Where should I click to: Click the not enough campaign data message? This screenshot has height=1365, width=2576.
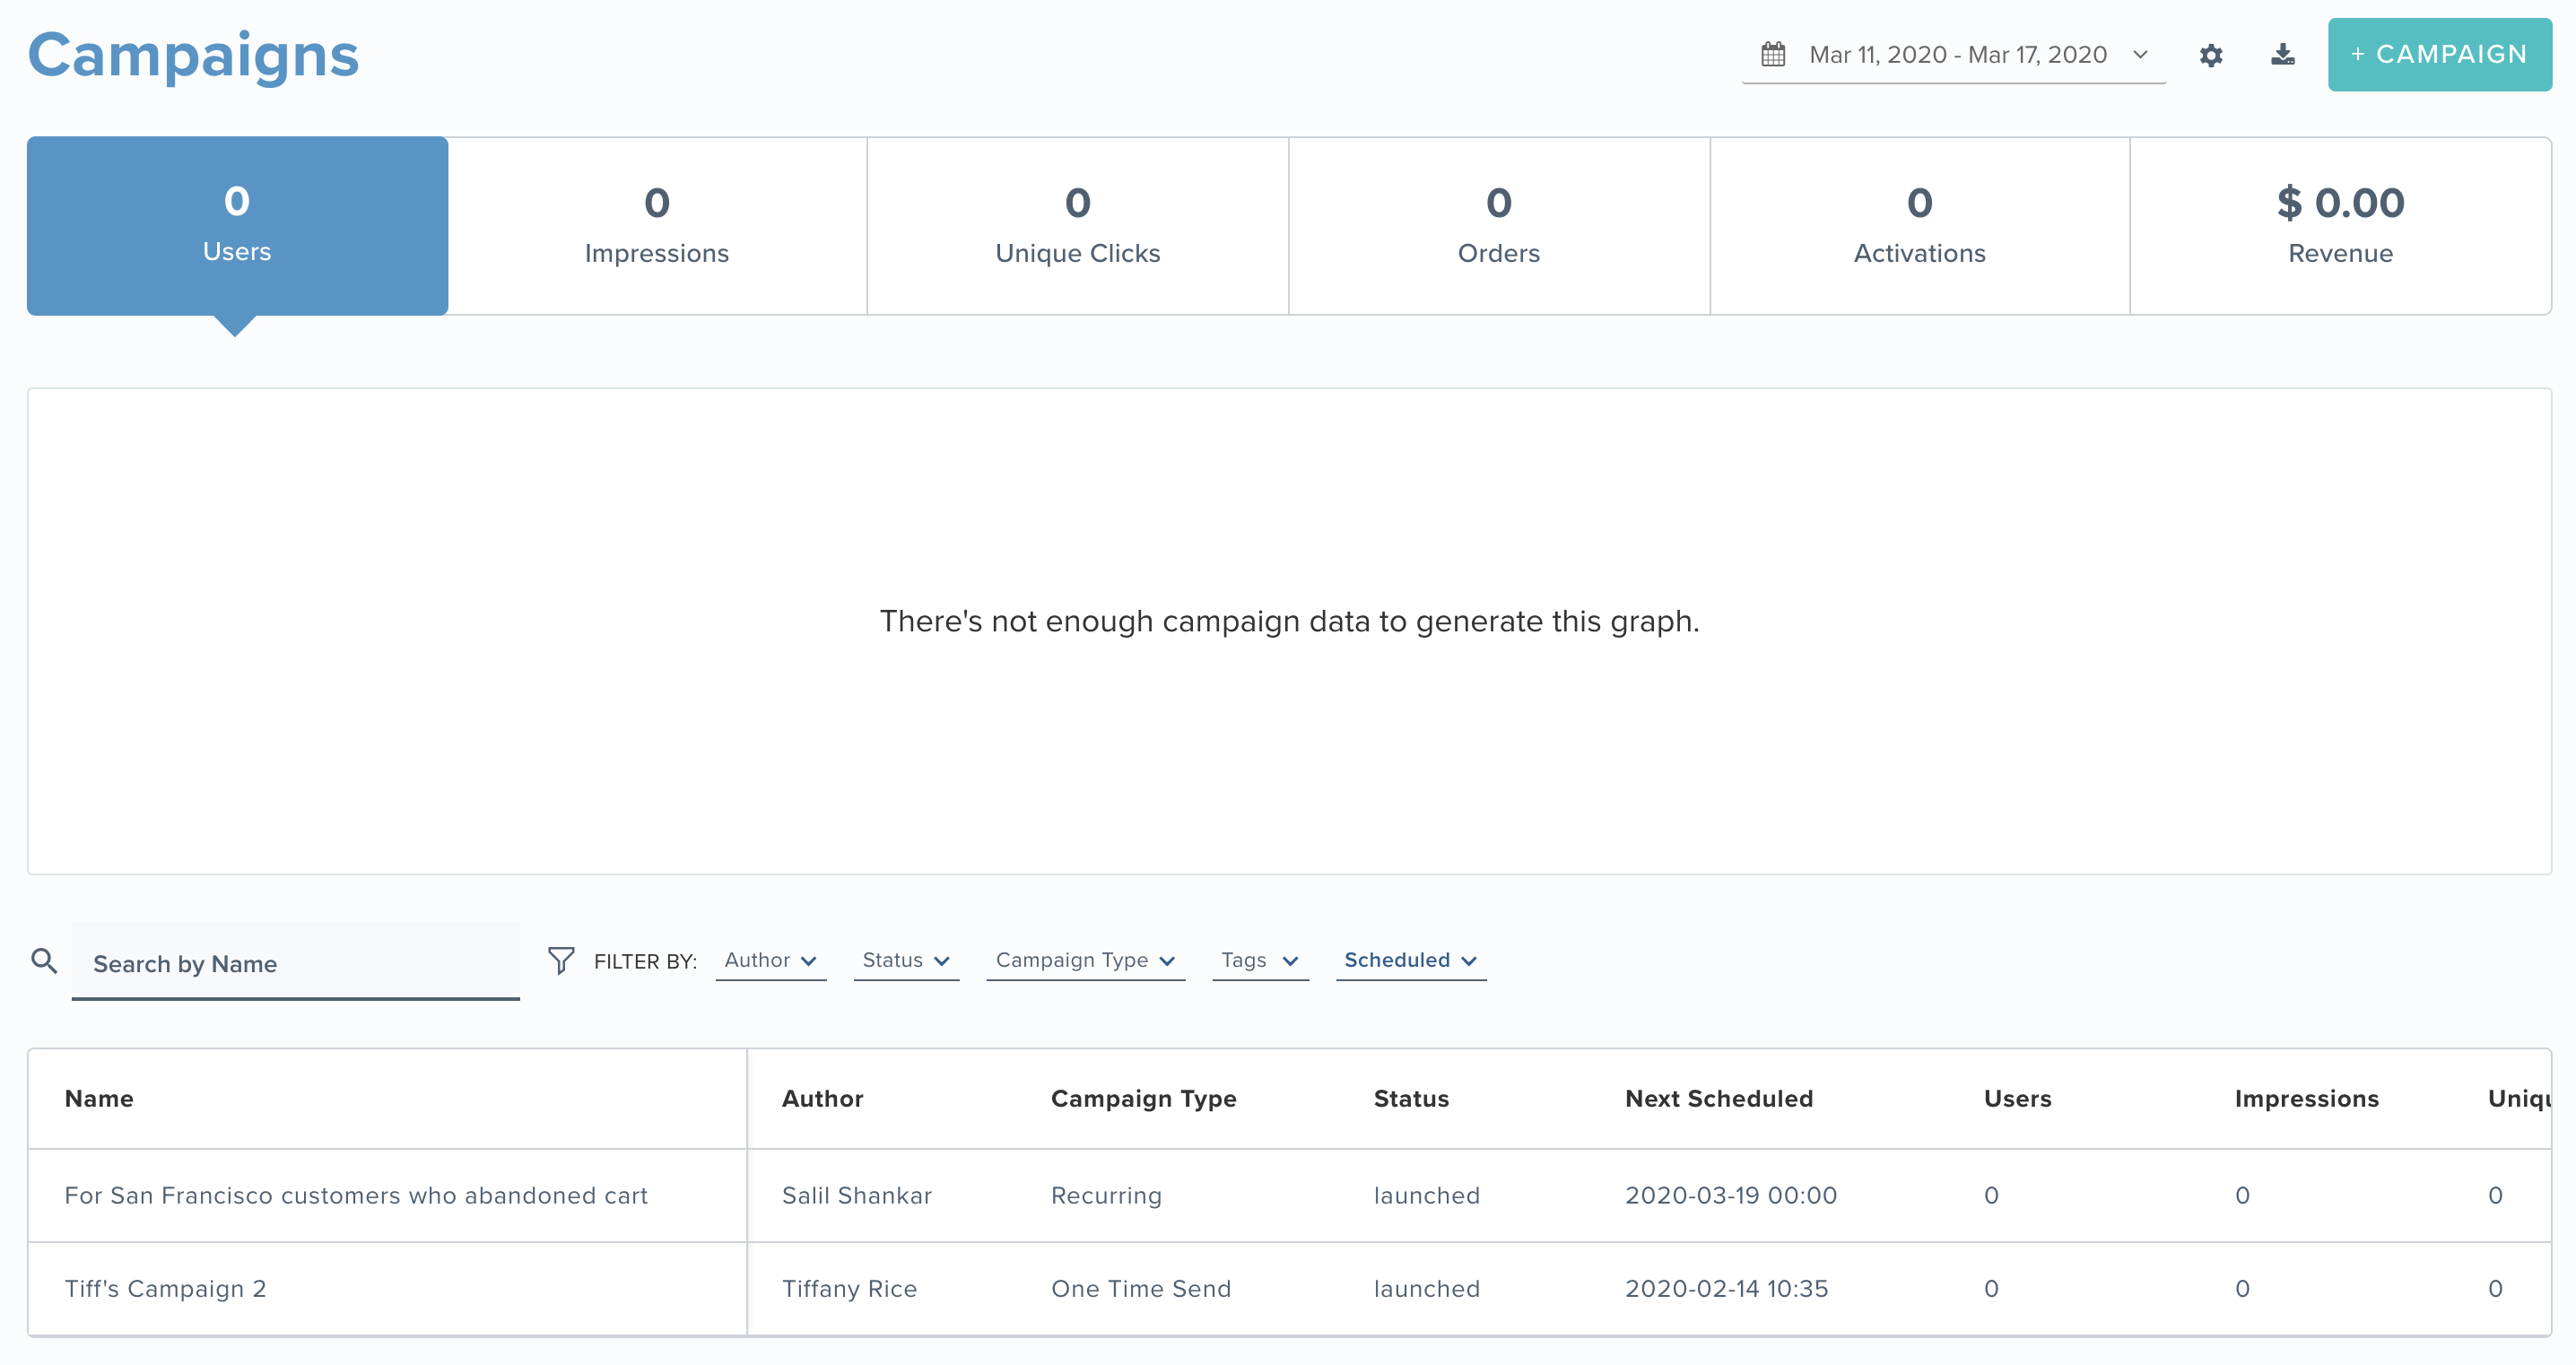pos(1289,621)
